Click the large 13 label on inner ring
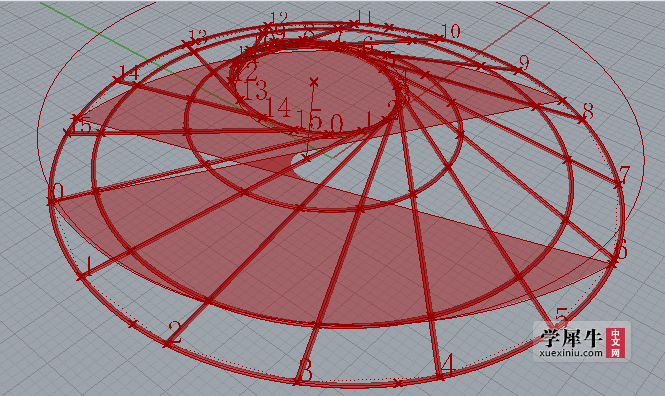This screenshot has height=396, width=665. (255, 89)
